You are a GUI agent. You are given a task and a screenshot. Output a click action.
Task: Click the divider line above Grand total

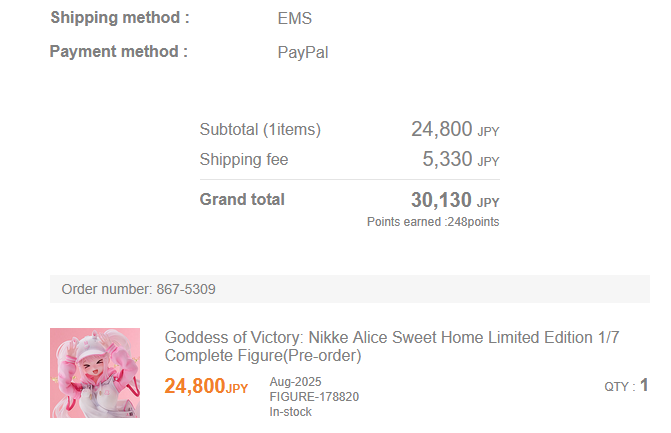tap(350, 180)
